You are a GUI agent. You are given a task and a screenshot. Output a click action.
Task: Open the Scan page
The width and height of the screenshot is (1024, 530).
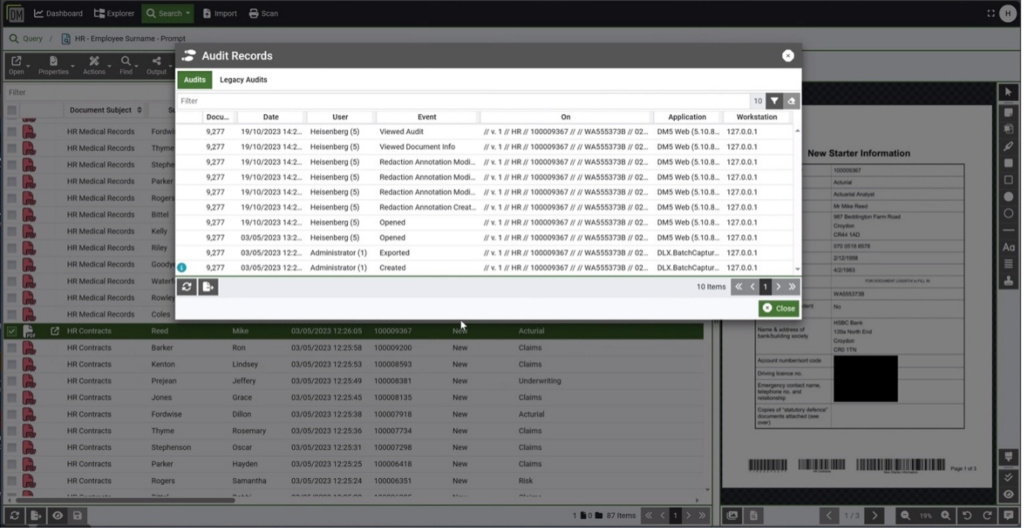click(263, 13)
